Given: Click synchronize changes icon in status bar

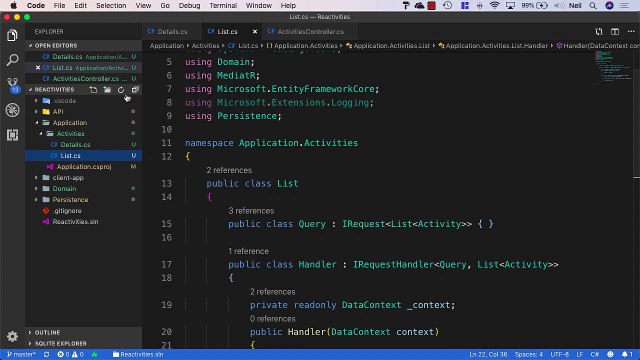Looking at the screenshot, I should click(47, 354).
